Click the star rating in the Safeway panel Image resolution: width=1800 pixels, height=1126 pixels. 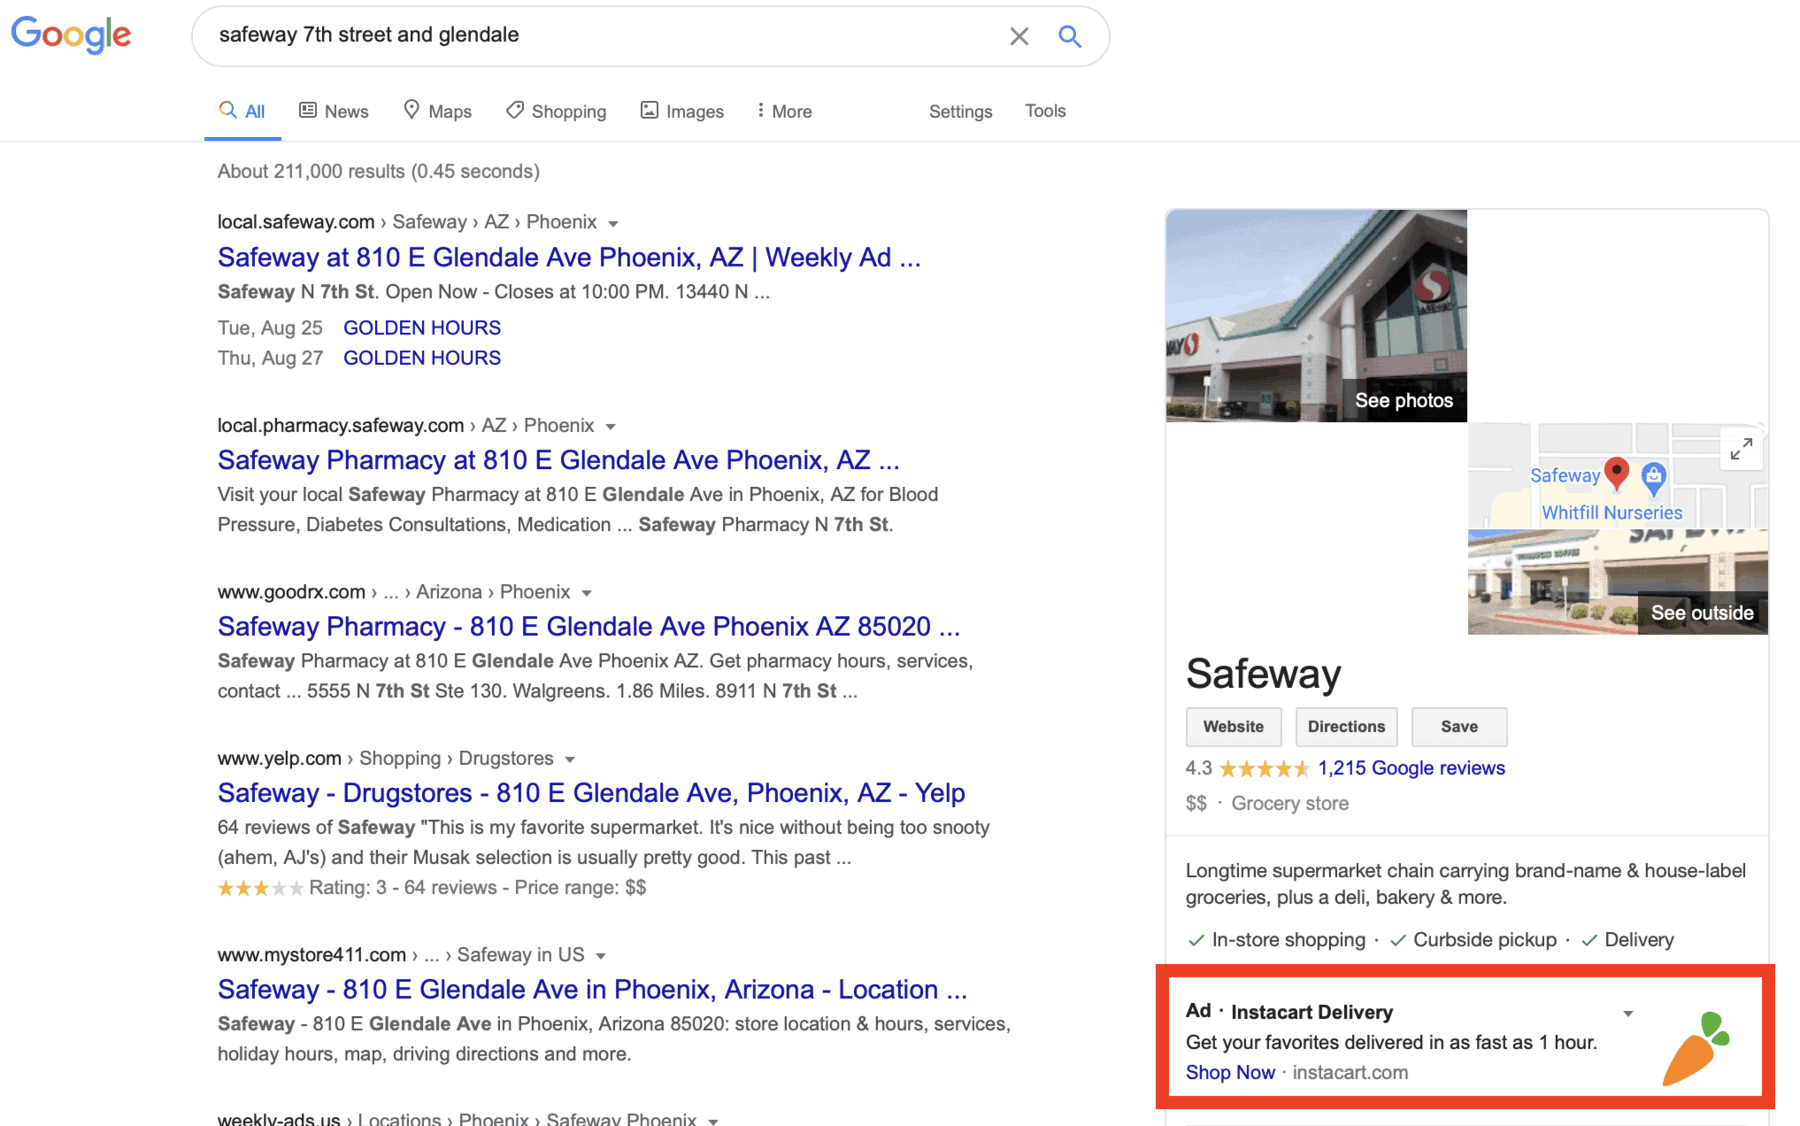1263,769
